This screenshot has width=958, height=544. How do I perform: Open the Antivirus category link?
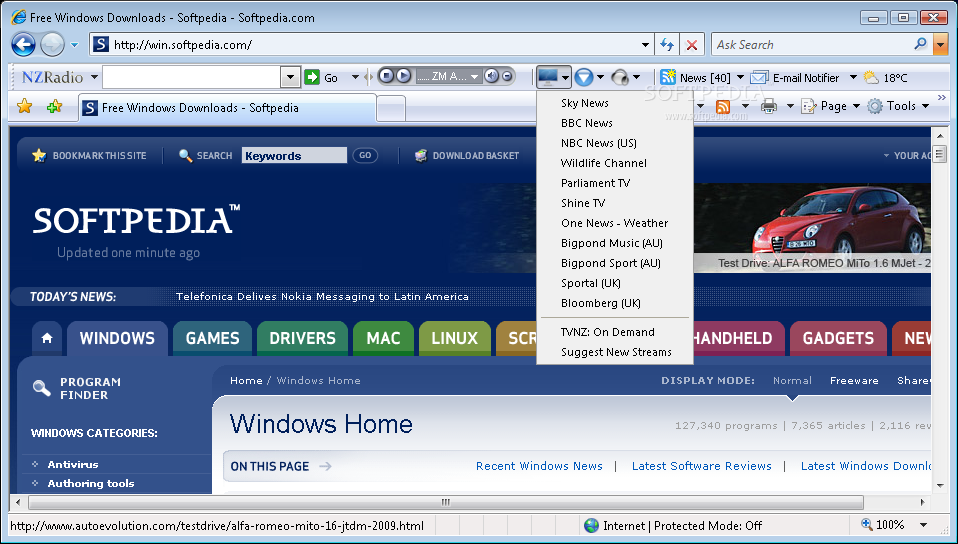[x=73, y=465]
